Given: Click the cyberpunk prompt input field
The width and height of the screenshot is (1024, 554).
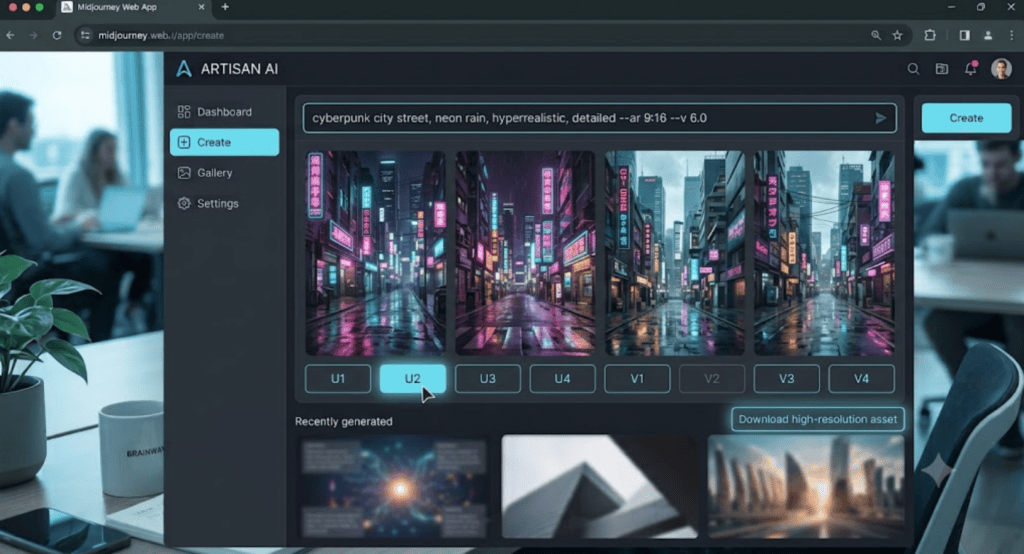Looking at the screenshot, I should tap(600, 118).
